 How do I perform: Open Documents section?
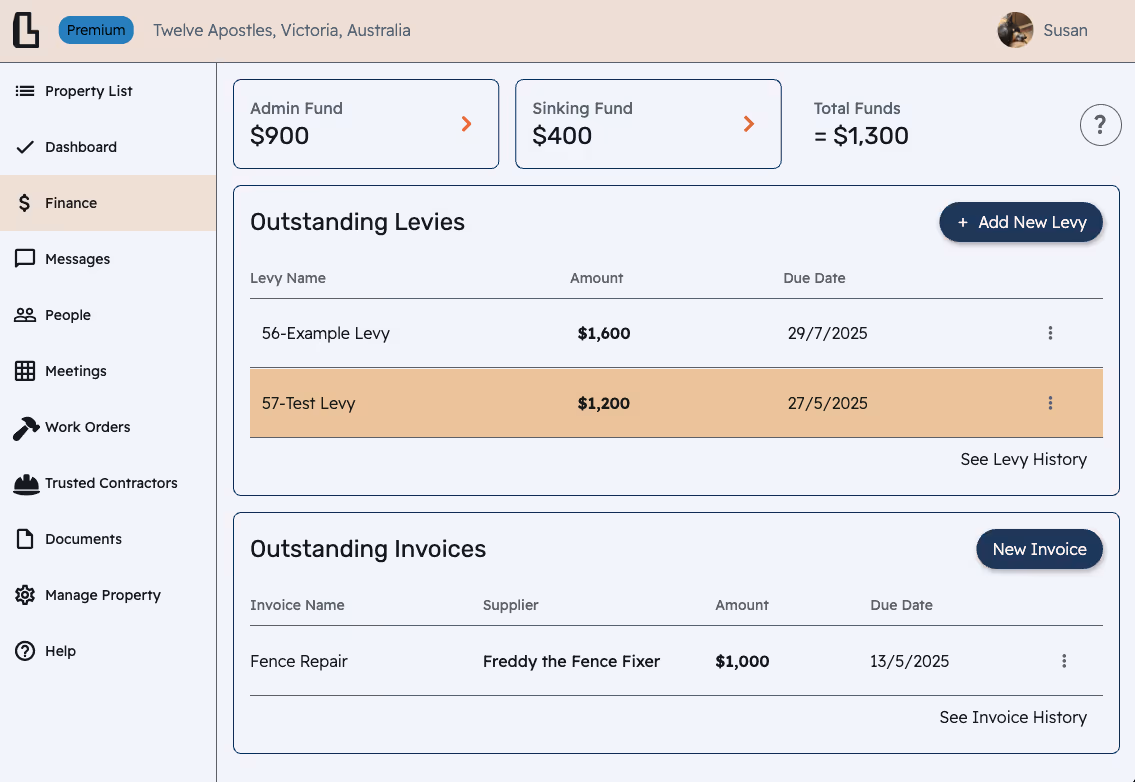click(108, 539)
